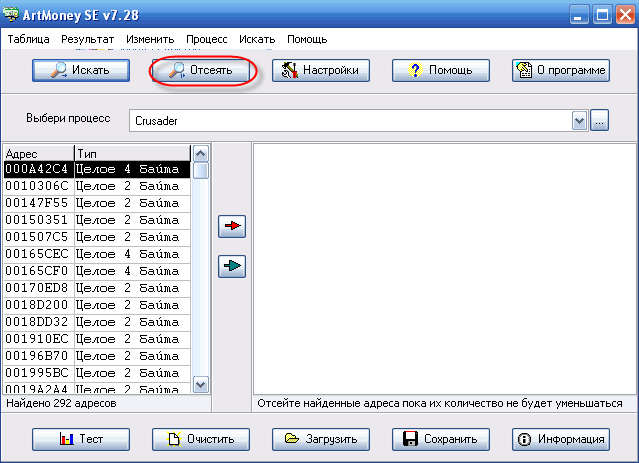Select address row 001995BC

click(97, 373)
